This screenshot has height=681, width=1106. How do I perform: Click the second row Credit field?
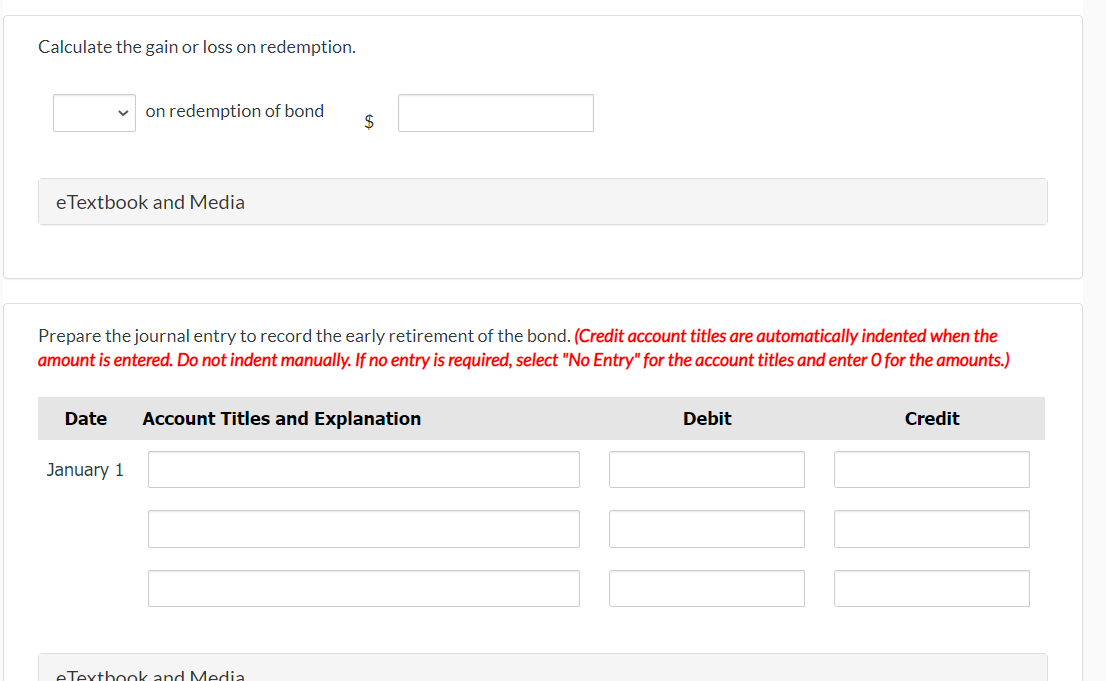[x=932, y=529]
